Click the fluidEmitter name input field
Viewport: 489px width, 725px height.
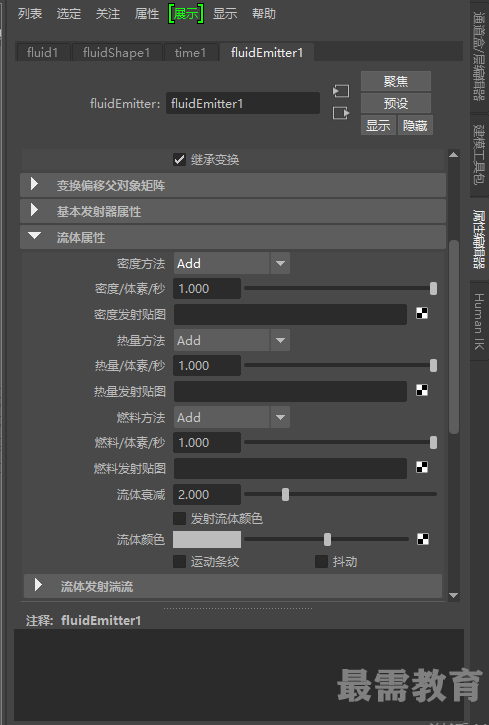(243, 103)
